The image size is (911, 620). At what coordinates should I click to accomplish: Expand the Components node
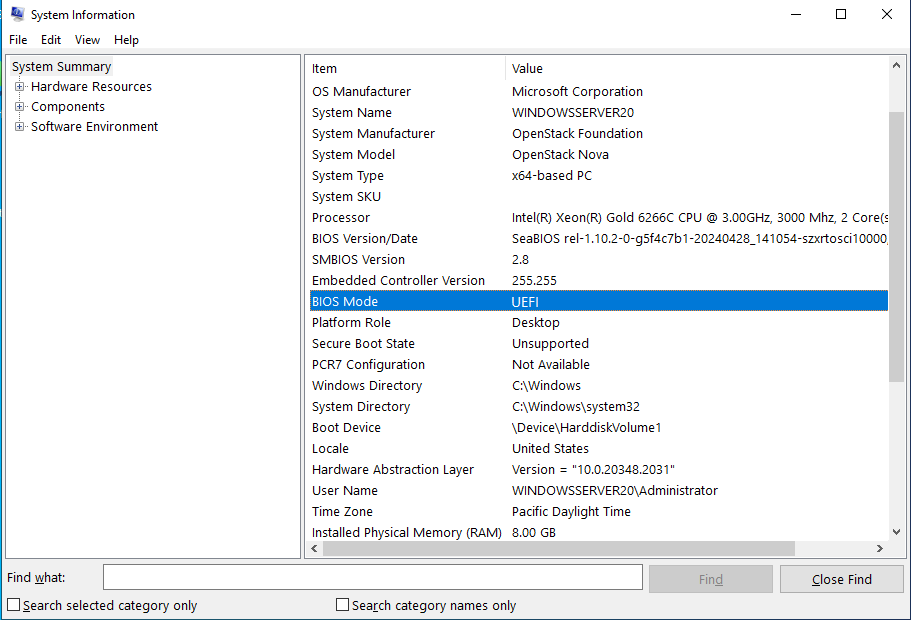pyautogui.click(x=19, y=106)
